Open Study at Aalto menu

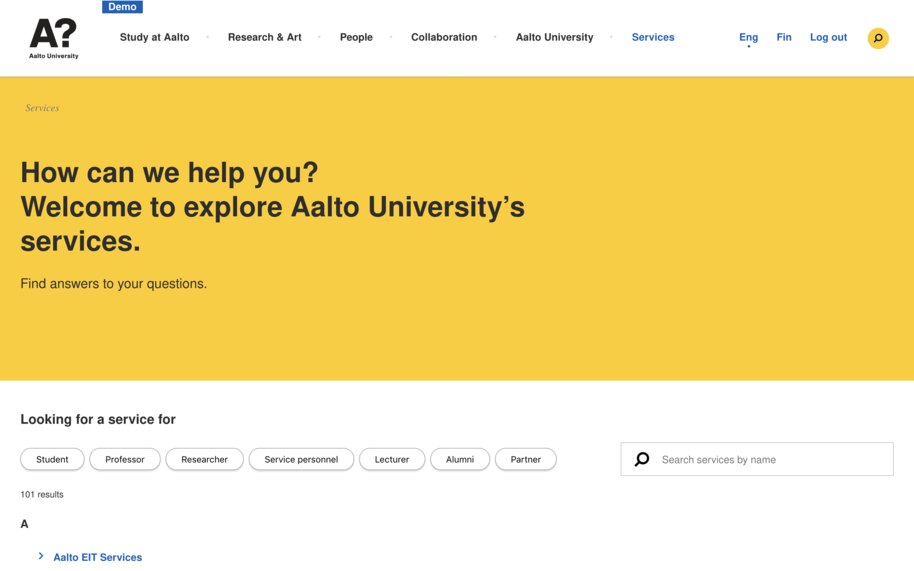pos(154,37)
